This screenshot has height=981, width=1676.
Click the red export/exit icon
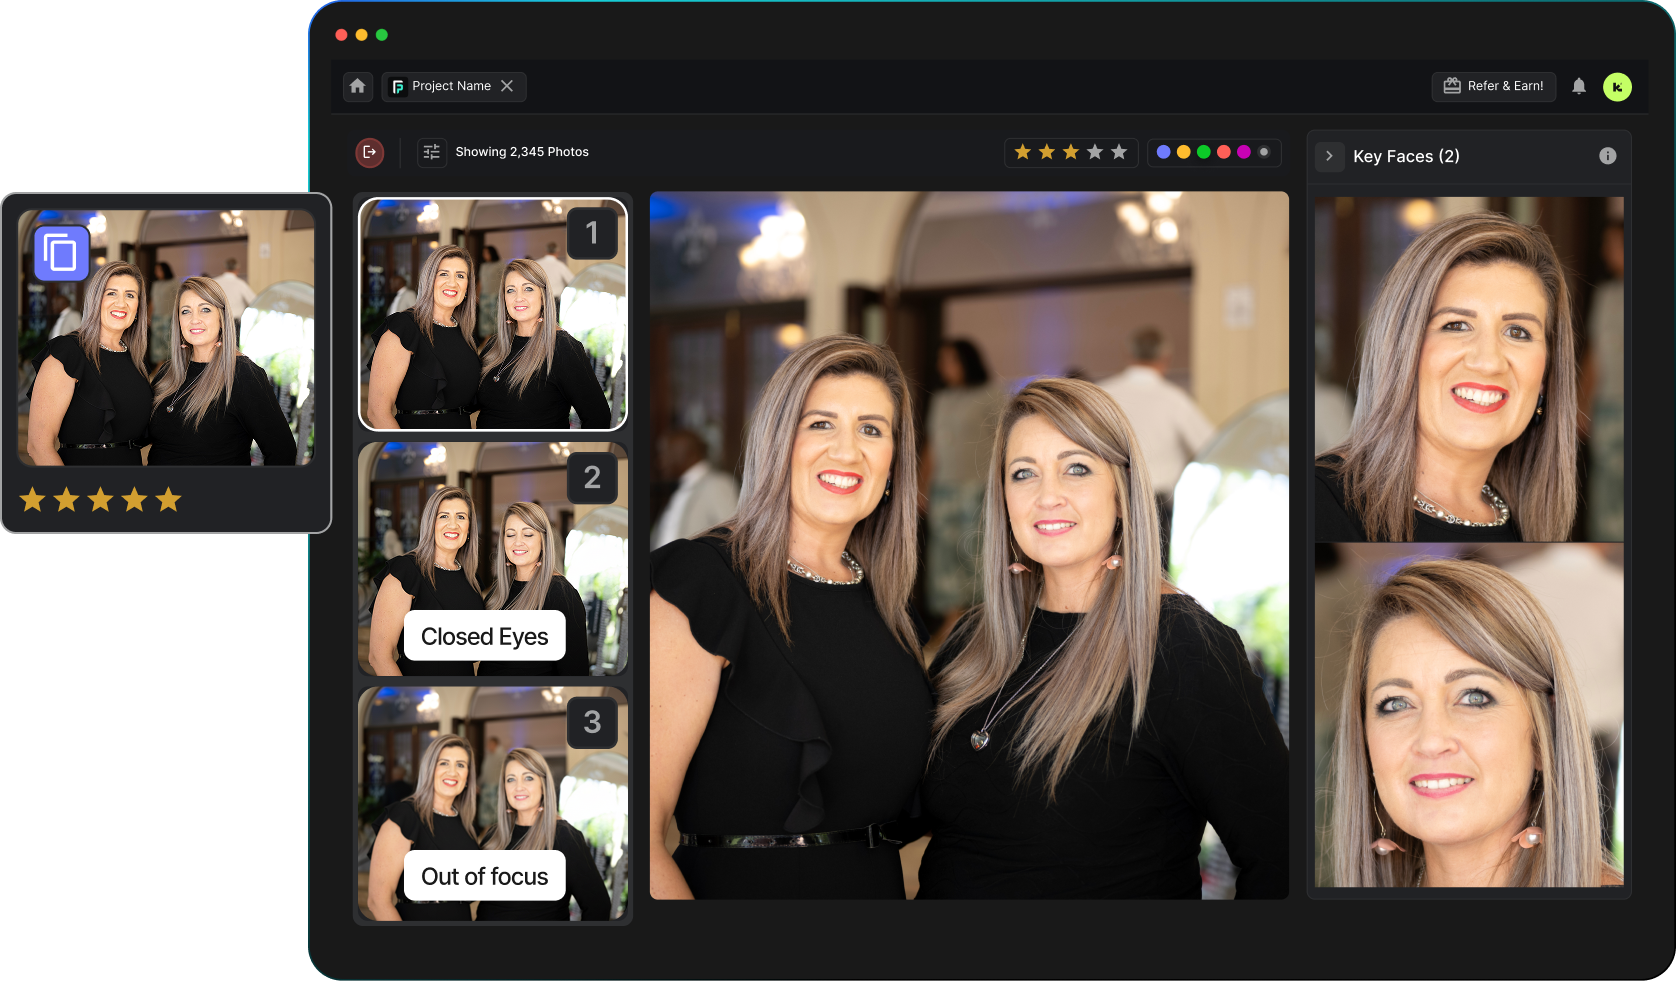pos(369,152)
